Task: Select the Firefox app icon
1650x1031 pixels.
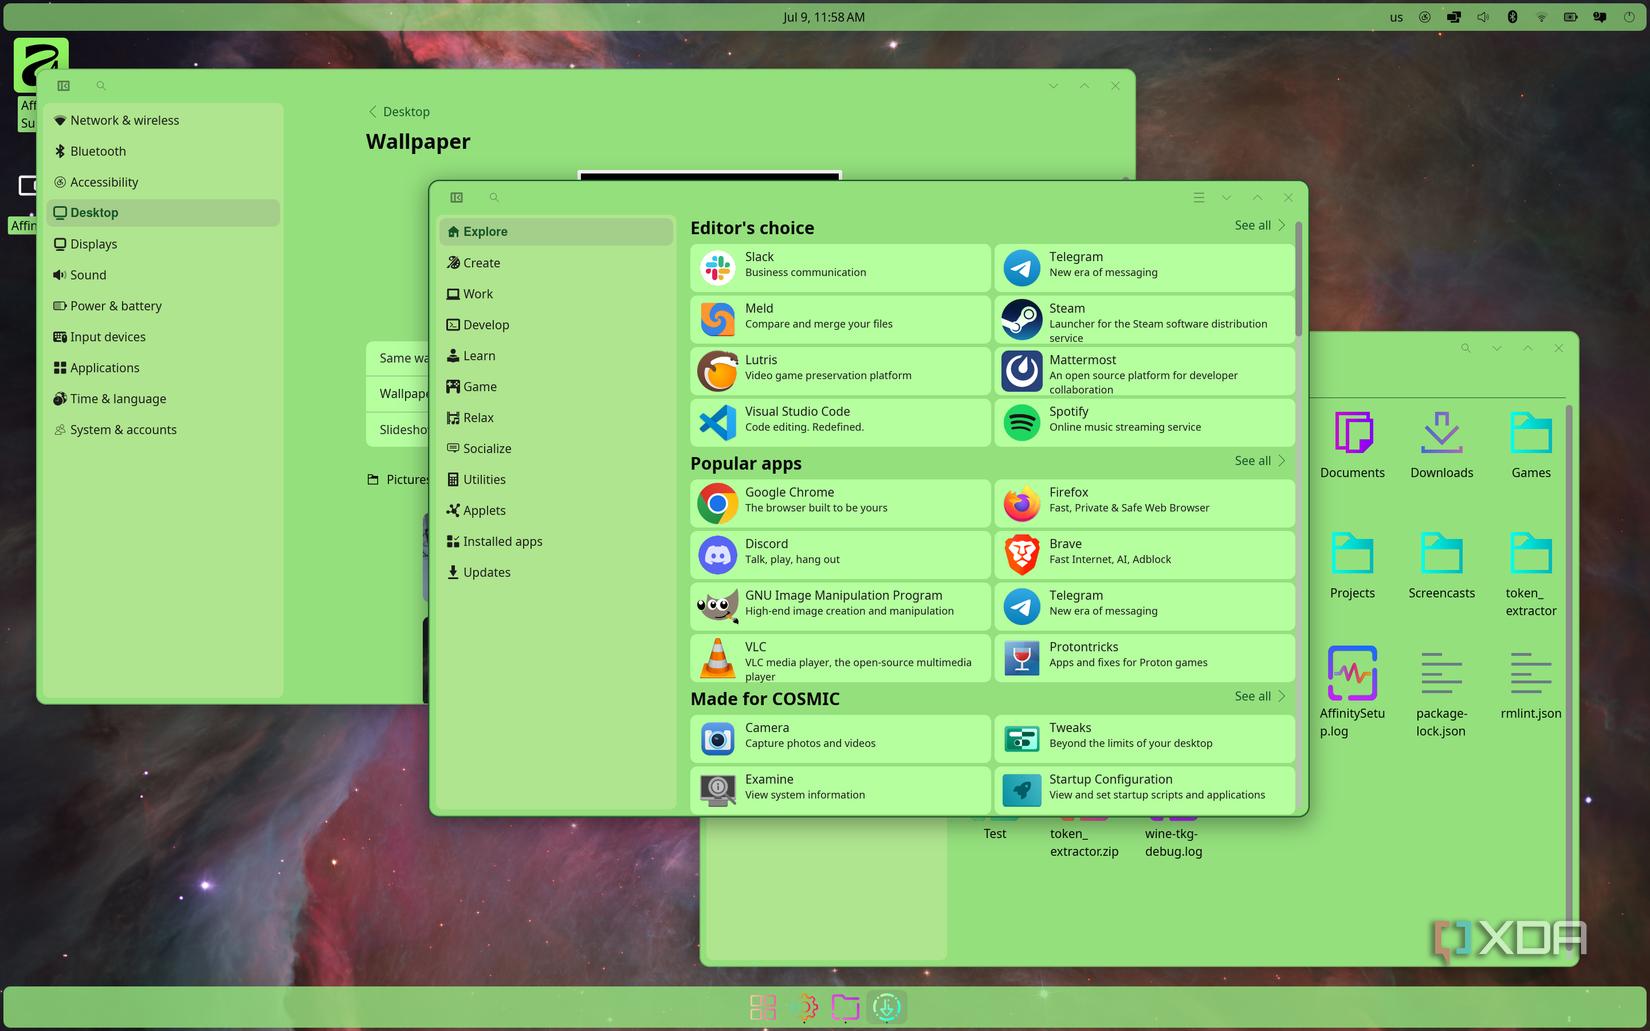Action: pyautogui.click(x=1021, y=503)
